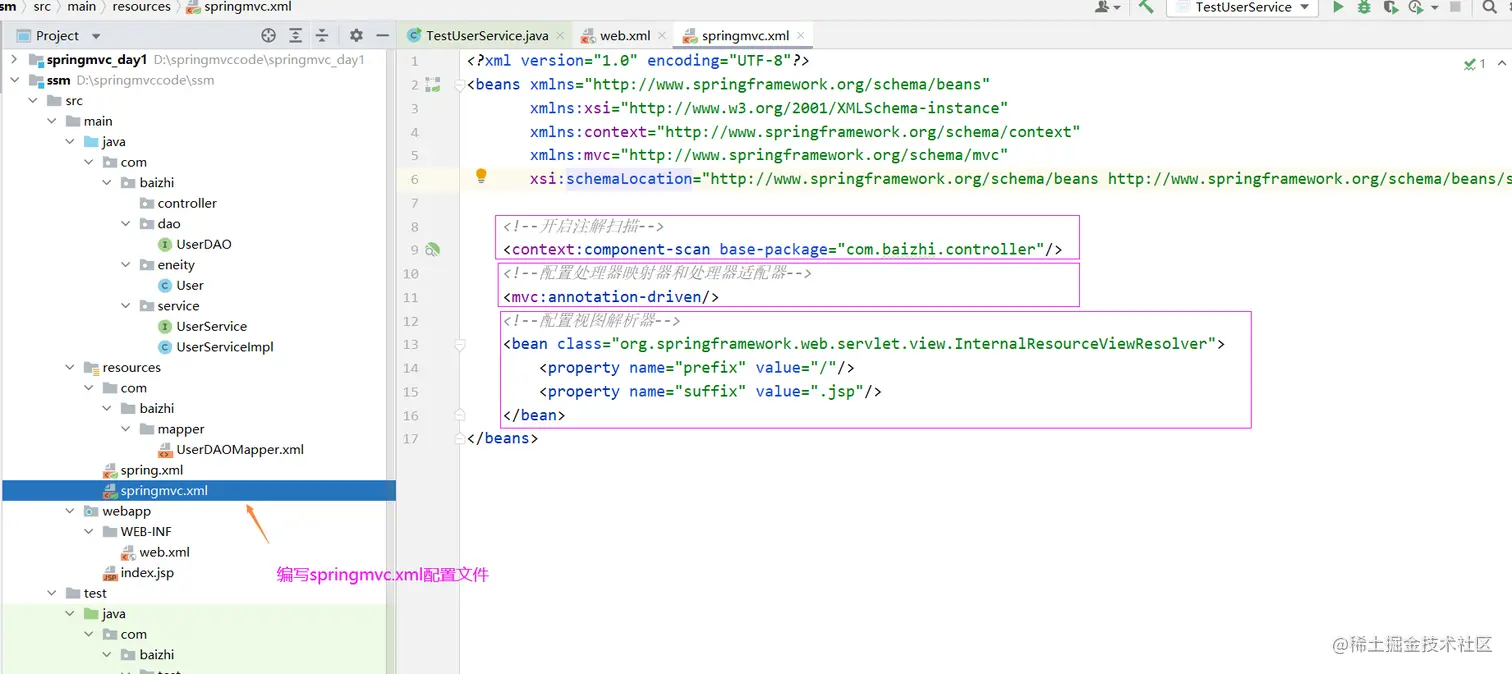
Task: Select the controller package in tree
Action: (x=187, y=203)
